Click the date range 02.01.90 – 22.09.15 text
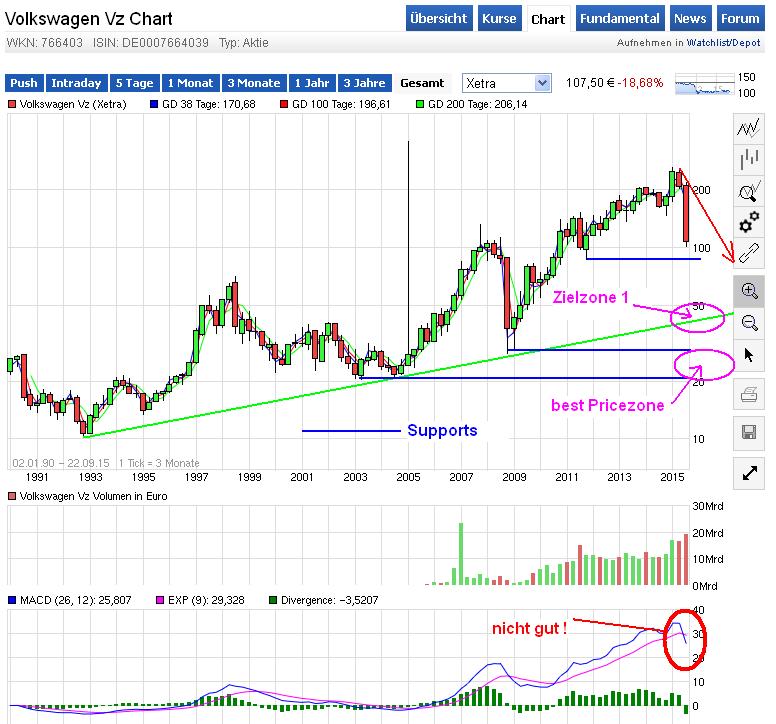776x724 pixels. [61, 463]
